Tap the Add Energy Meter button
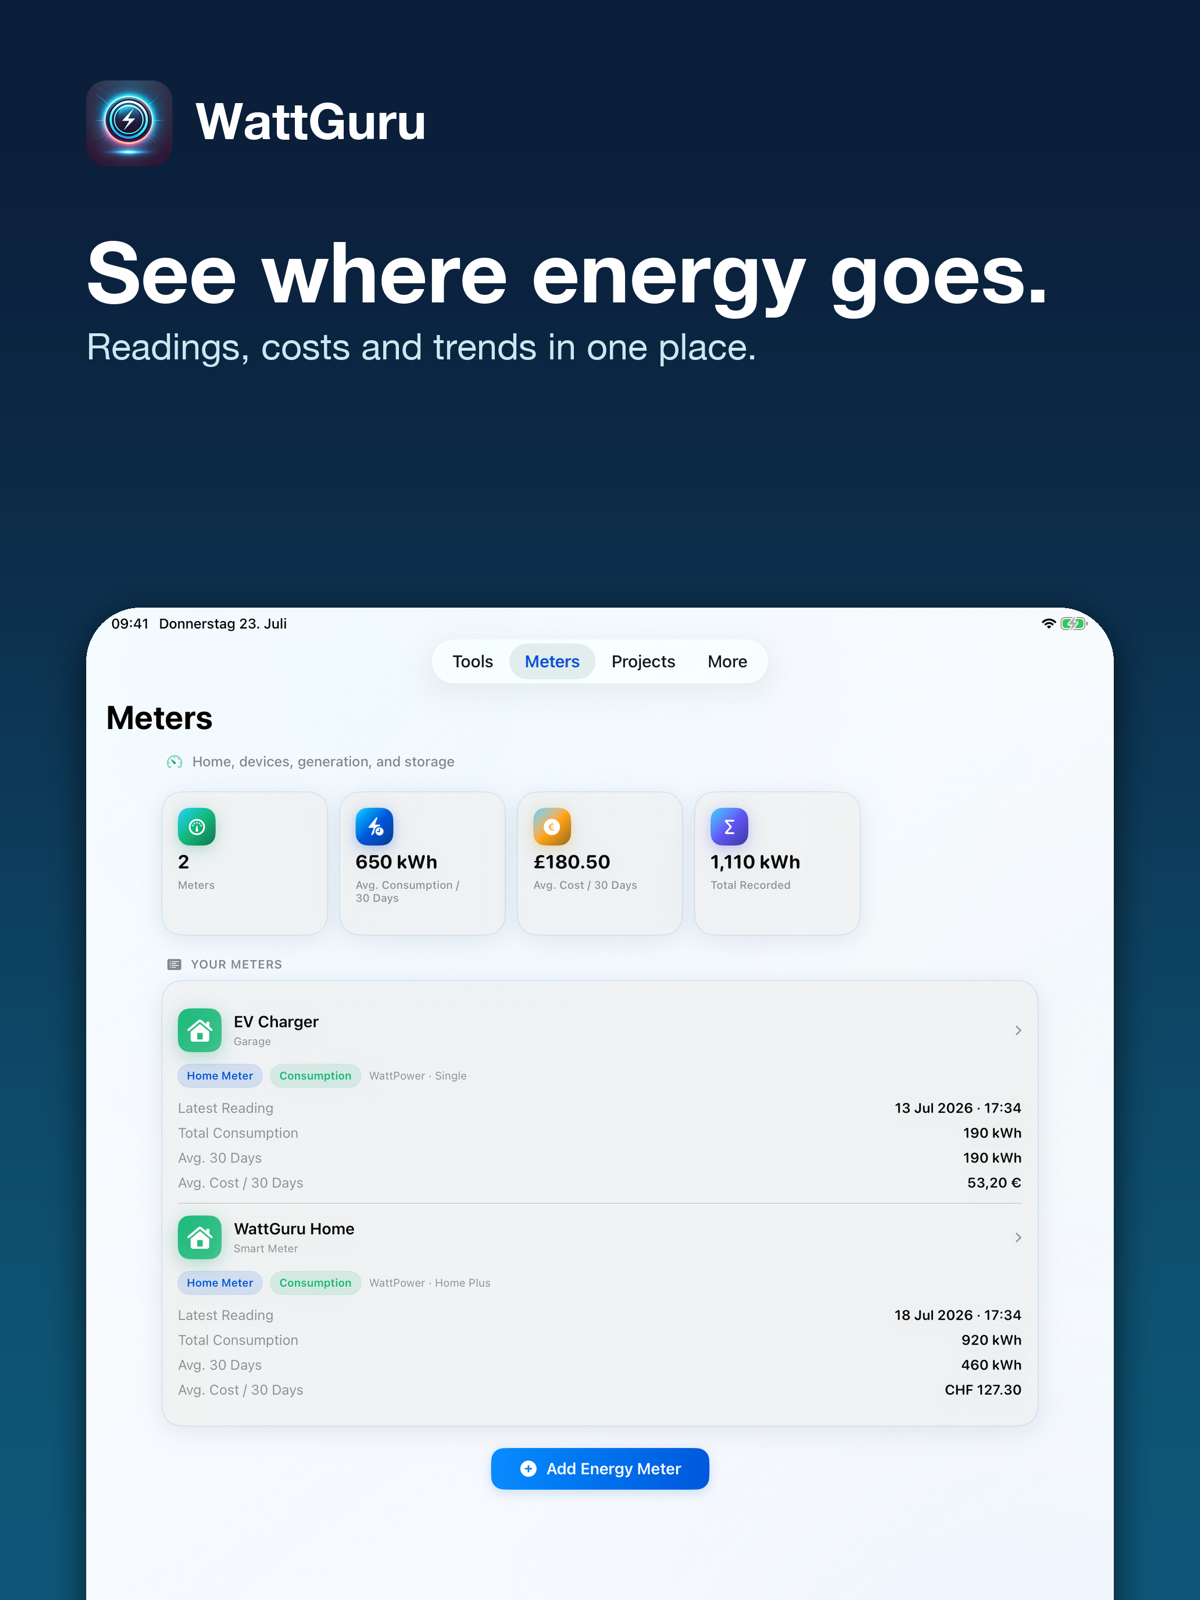Viewport: 1200px width, 1600px height. (x=600, y=1469)
